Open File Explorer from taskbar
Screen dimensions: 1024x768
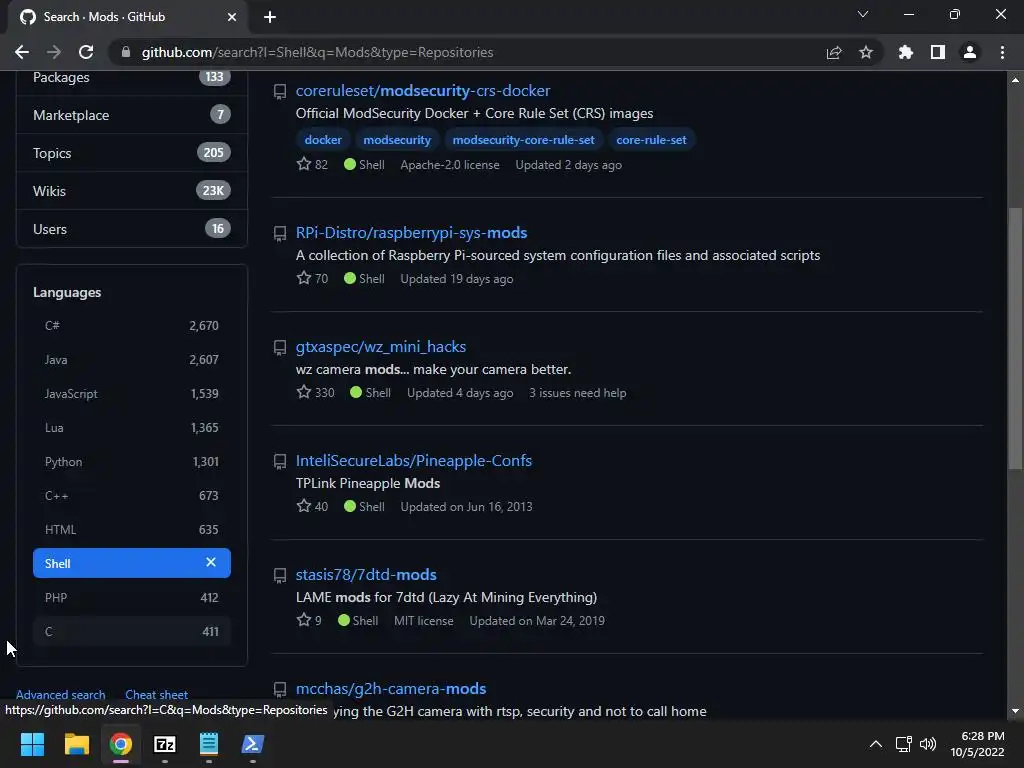tap(76, 744)
